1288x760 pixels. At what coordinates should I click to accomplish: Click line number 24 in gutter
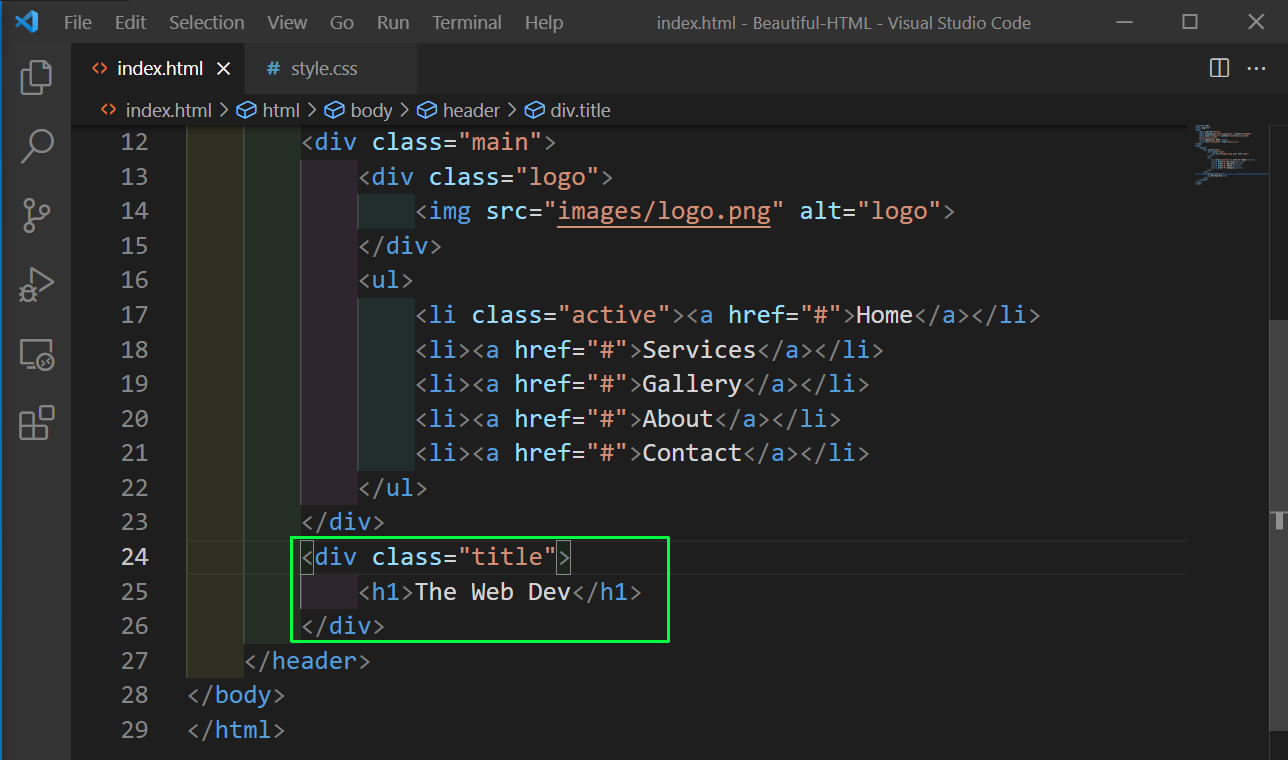coord(134,557)
